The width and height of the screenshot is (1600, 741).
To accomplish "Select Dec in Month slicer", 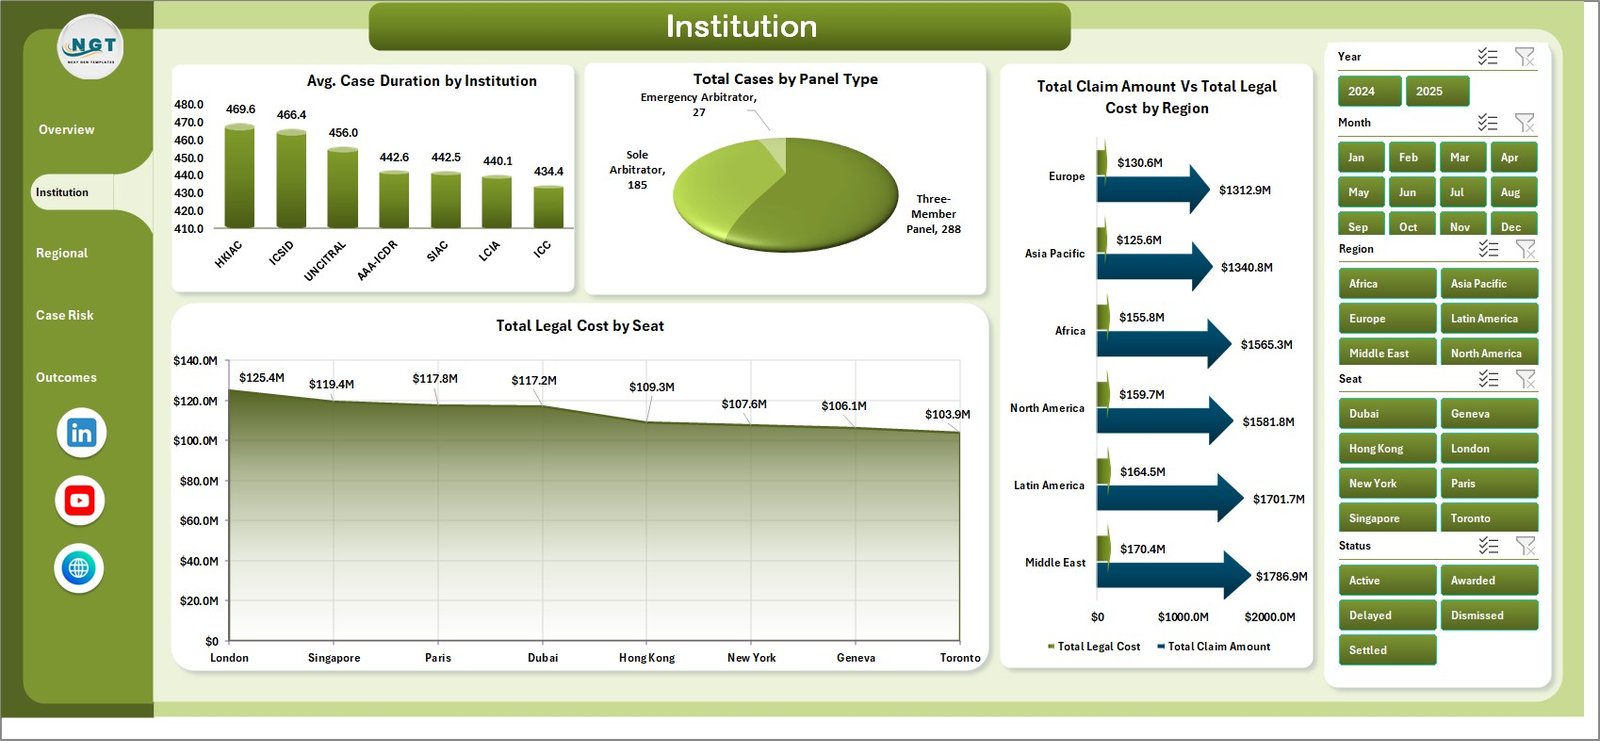I will click(x=1513, y=224).
